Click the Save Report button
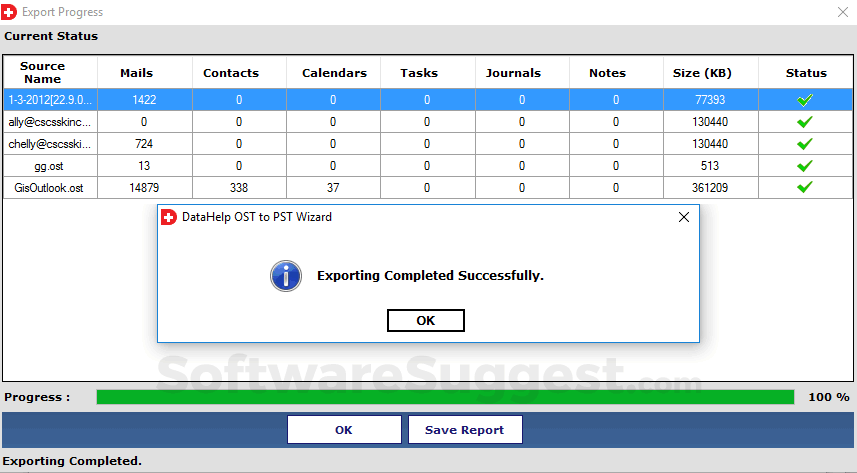 click(465, 430)
